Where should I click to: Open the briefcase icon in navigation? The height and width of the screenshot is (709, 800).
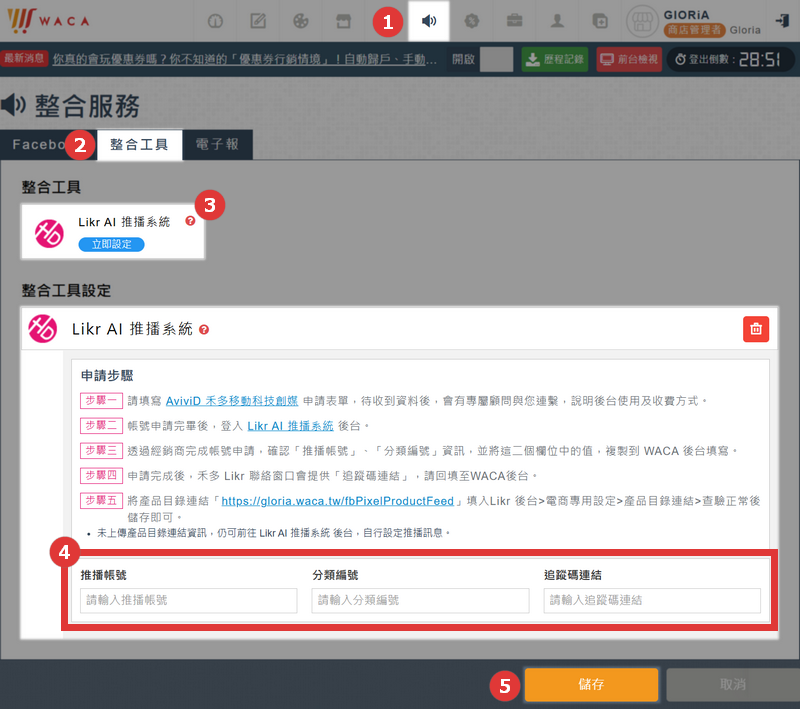click(514, 21)
